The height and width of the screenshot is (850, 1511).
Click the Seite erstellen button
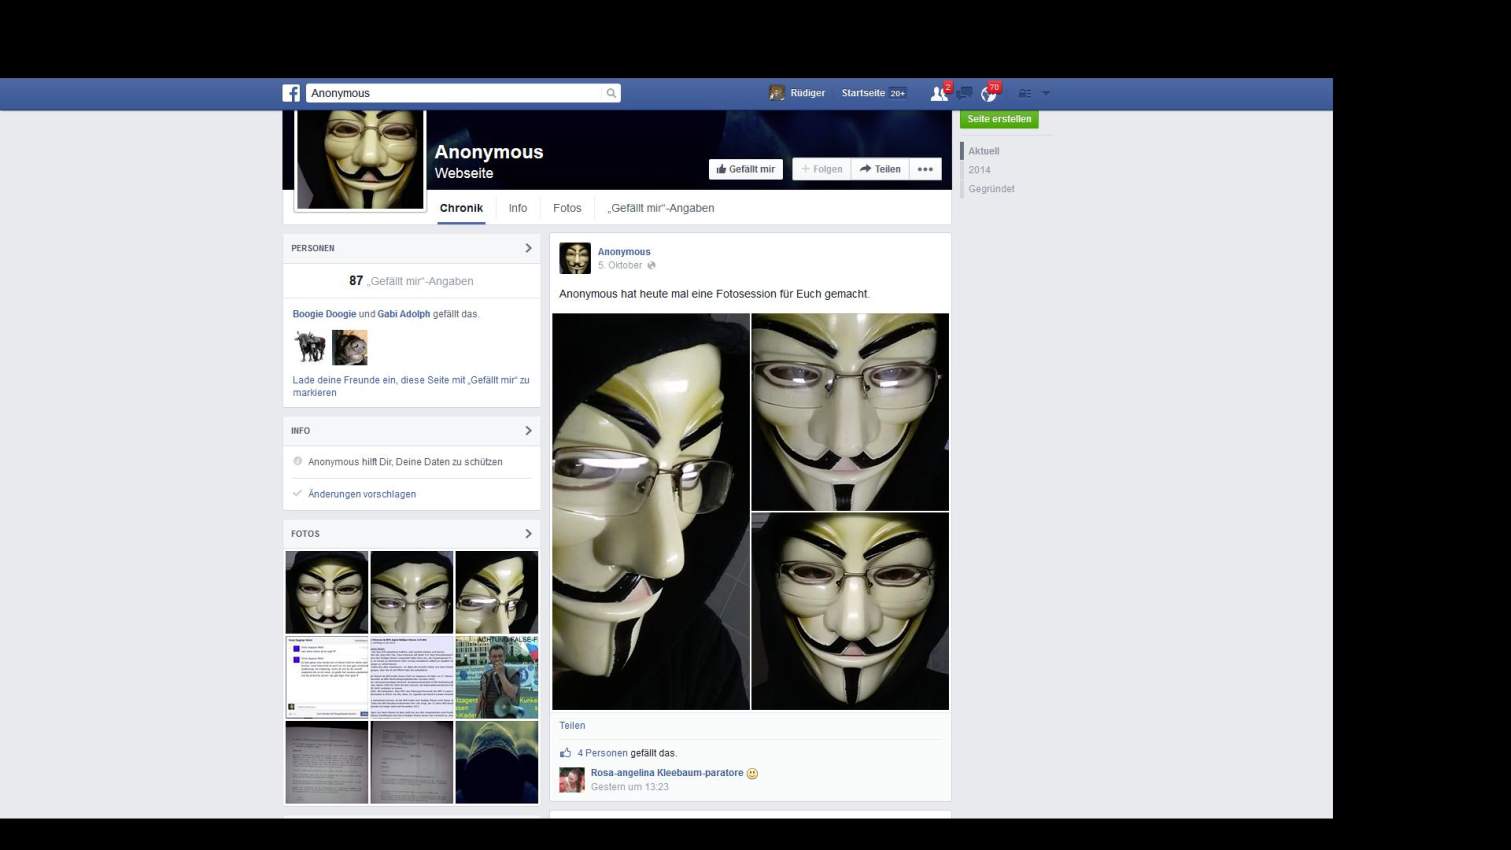point(999,119)
